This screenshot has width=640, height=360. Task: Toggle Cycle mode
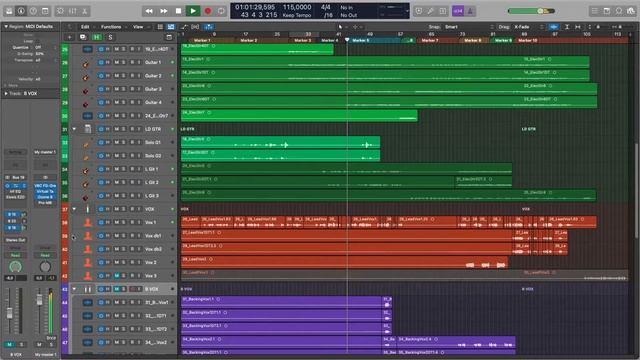[221, 11]
